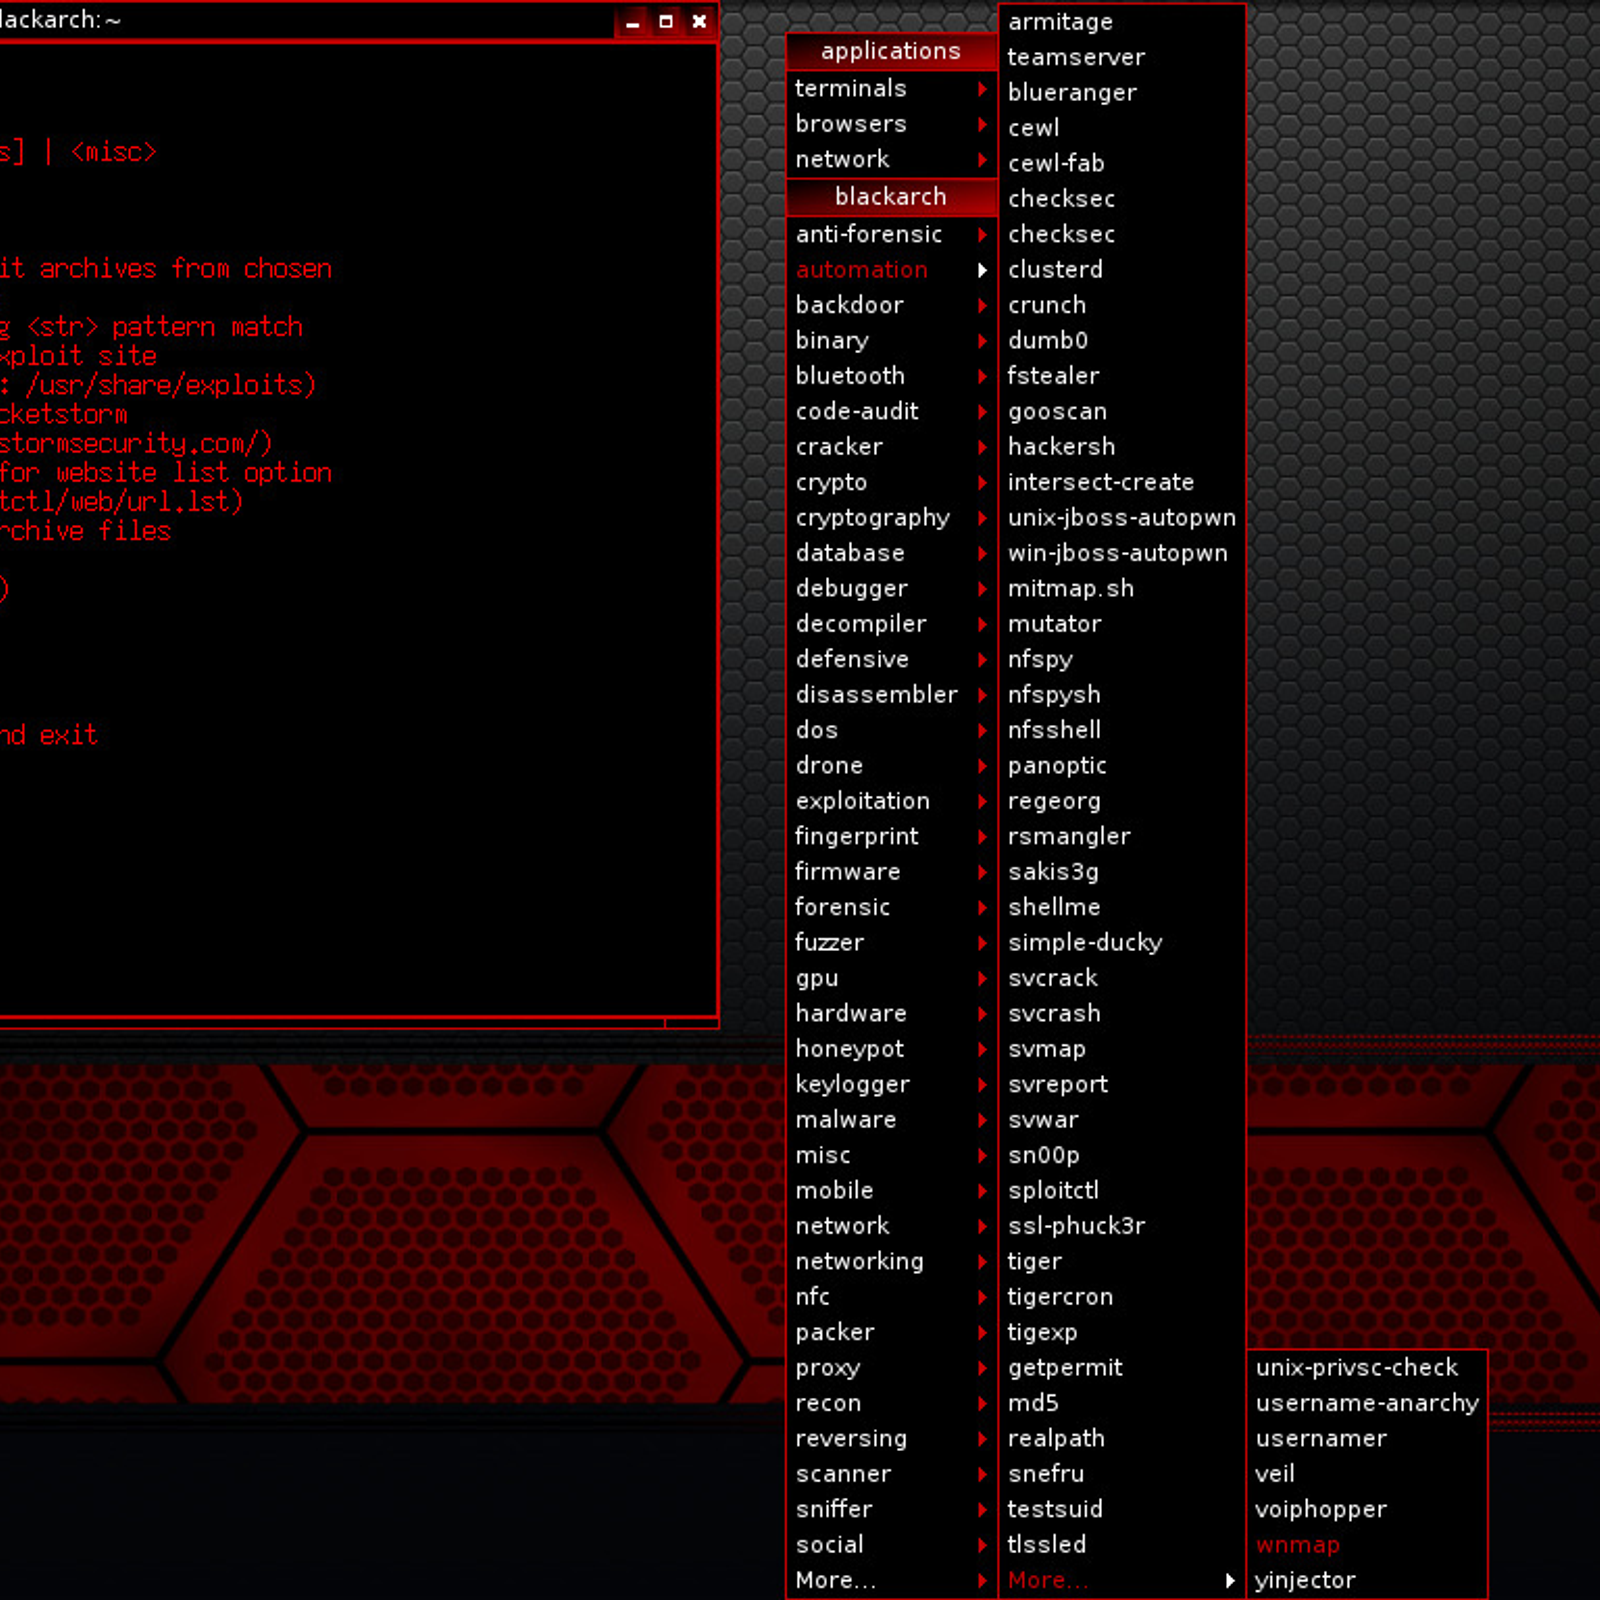This screenshot has width=1600, height=1600.
Task: Open the recon category
Action: pos(892,1403)
